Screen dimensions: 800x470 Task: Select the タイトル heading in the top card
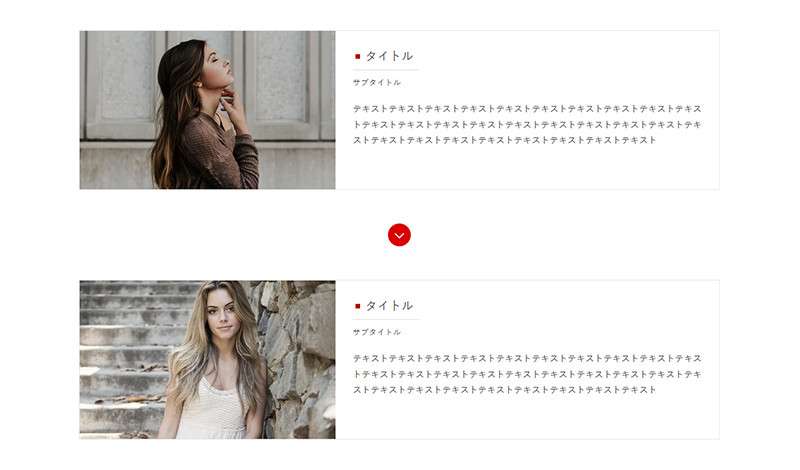click(x=389, y=56)
